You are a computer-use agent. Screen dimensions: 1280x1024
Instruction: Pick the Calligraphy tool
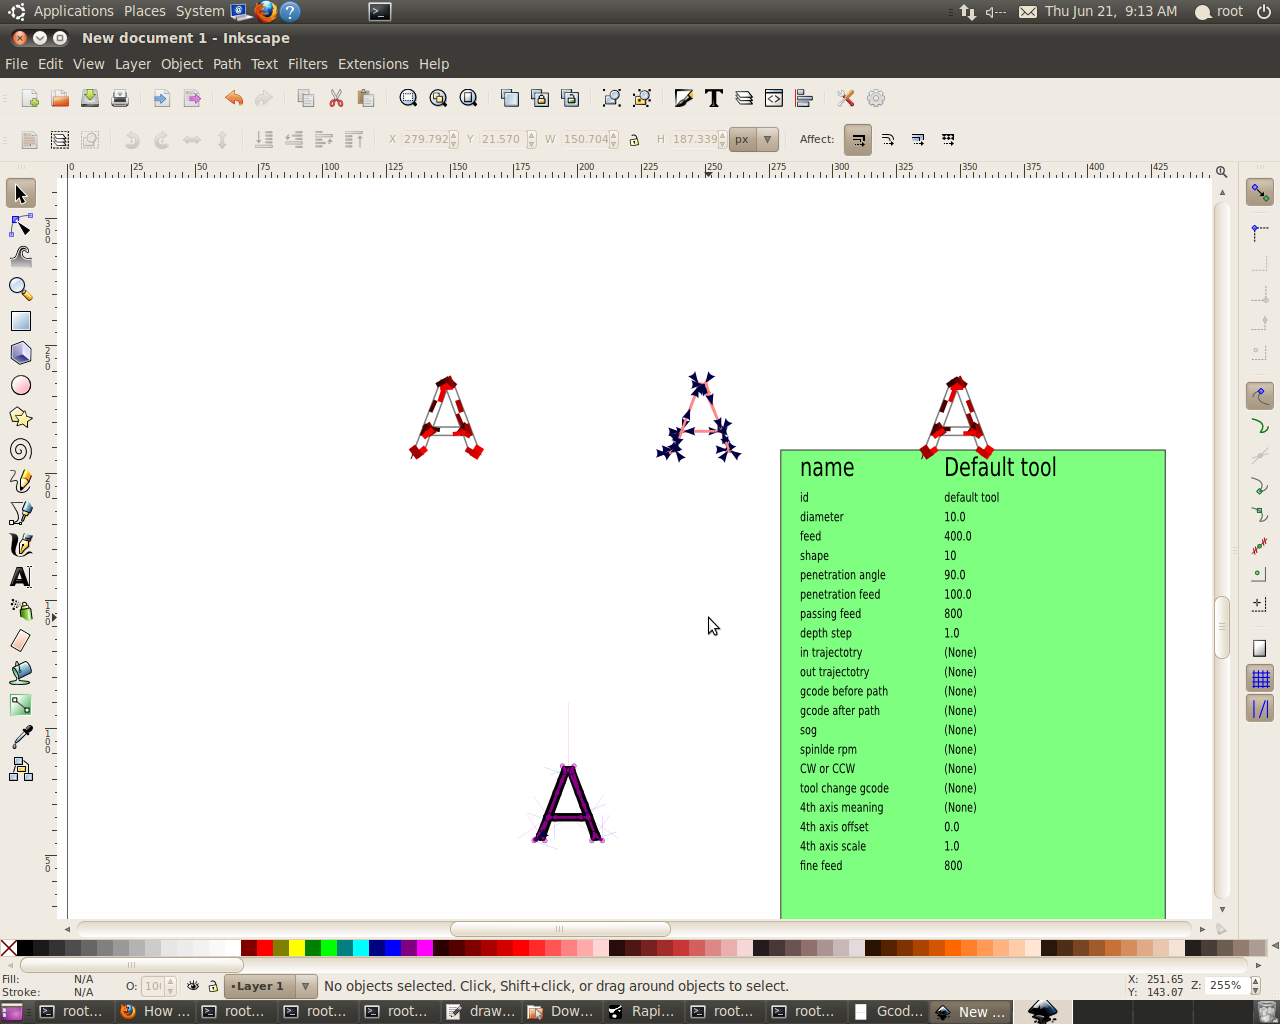(21, 545)
